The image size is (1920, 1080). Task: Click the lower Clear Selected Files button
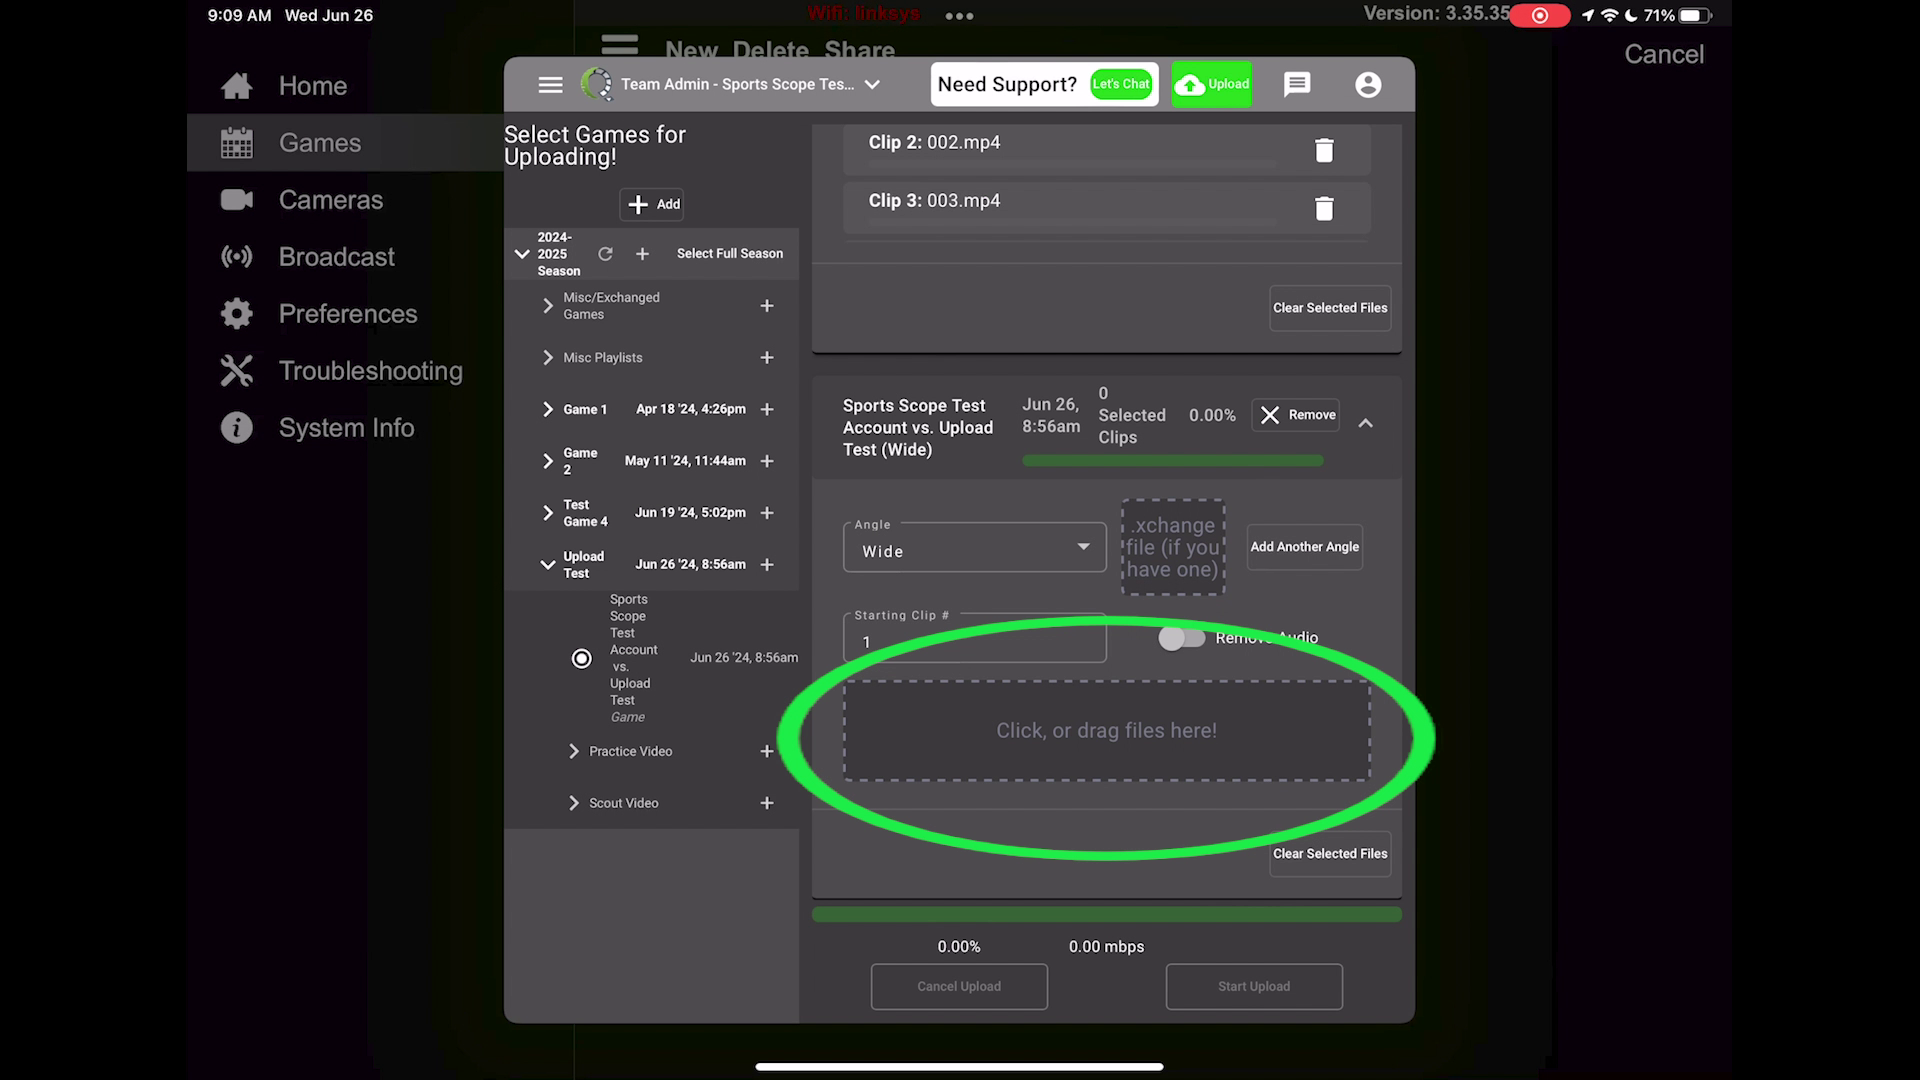point(1330,854)
